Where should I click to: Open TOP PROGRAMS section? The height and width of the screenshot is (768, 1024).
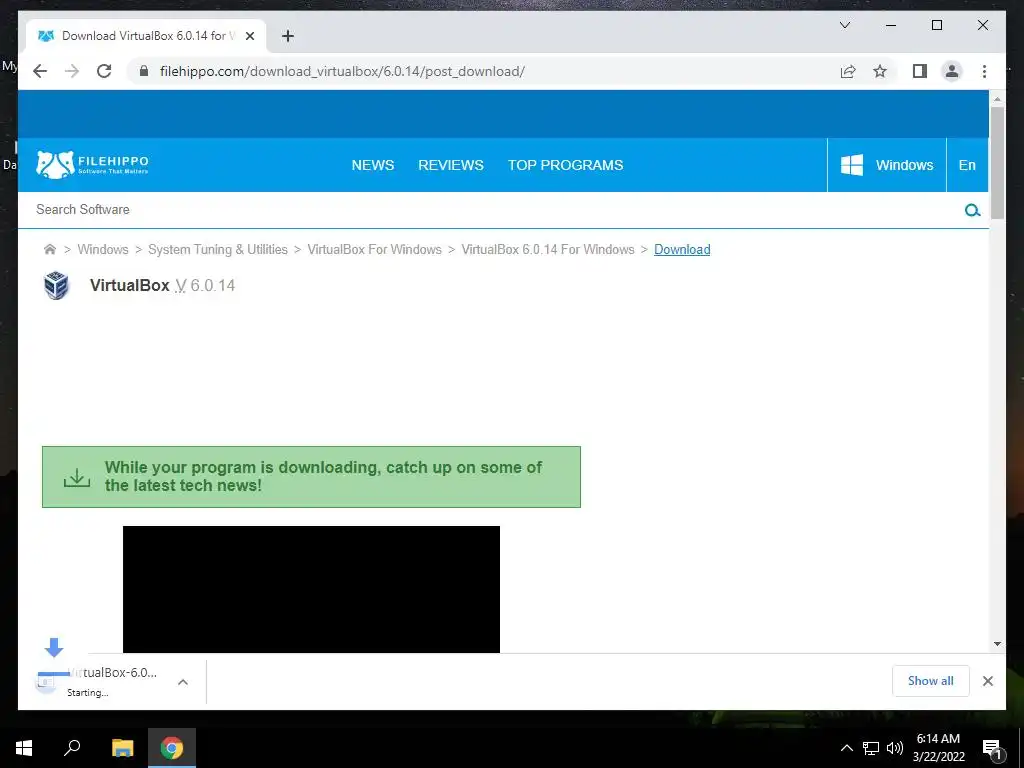(566, 165)
